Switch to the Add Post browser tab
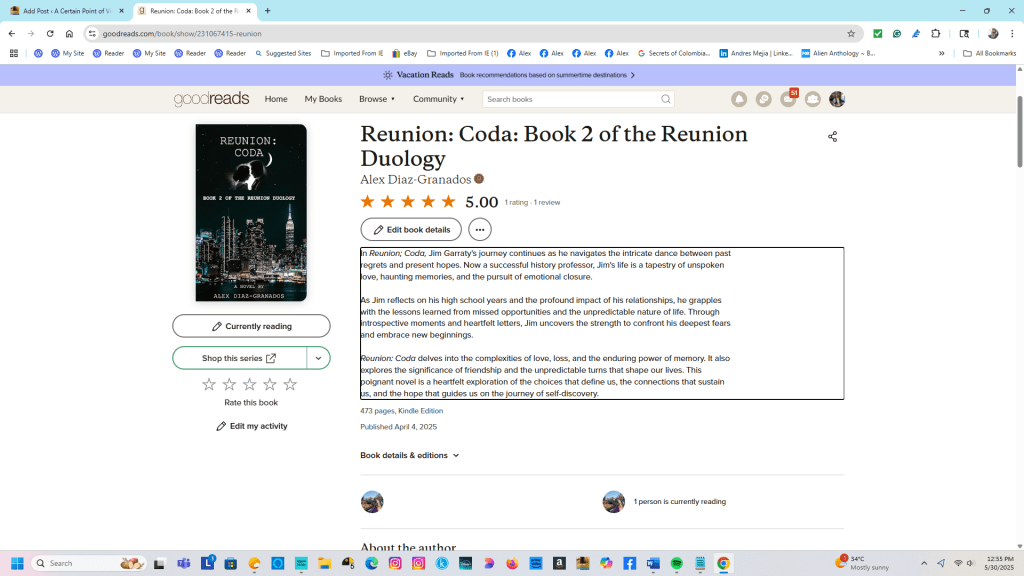Viewport: 1024px width, 576px height. click(66, 11)
